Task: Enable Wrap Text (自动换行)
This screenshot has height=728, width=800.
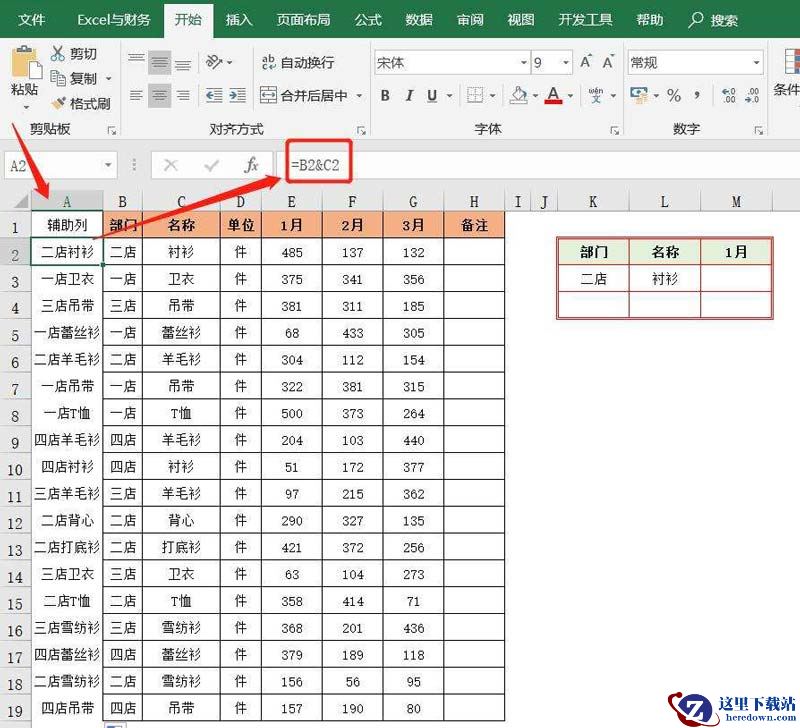Action: [x=297, y=63]
